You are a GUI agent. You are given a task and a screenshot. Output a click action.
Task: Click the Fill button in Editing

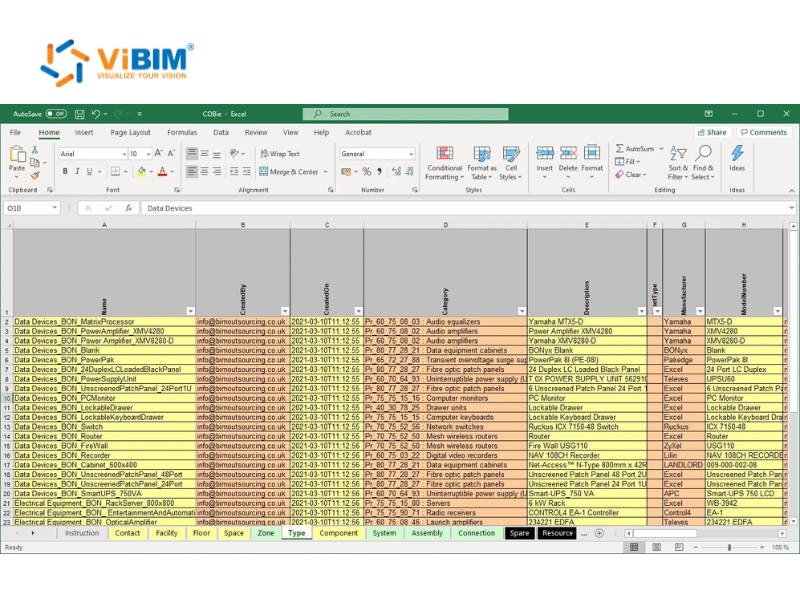627,162
